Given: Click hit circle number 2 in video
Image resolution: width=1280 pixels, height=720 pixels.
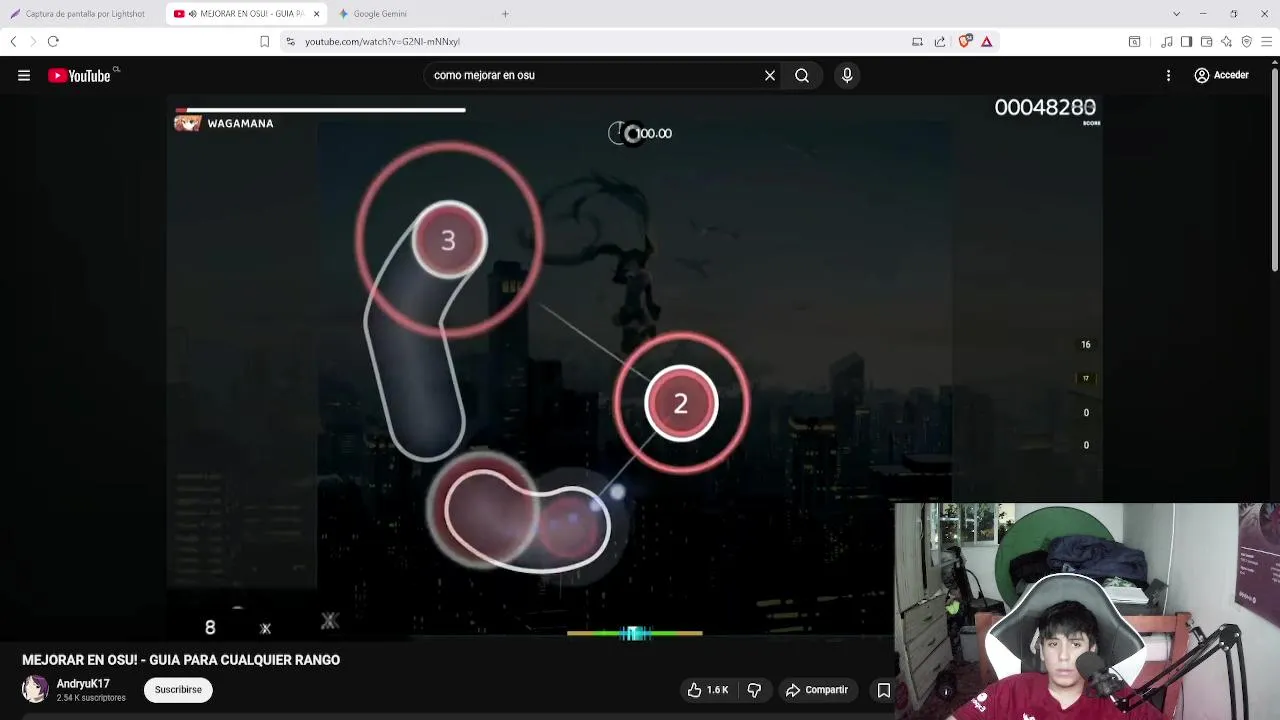Looking at the screenshot, I should click(x=681, y=403).
